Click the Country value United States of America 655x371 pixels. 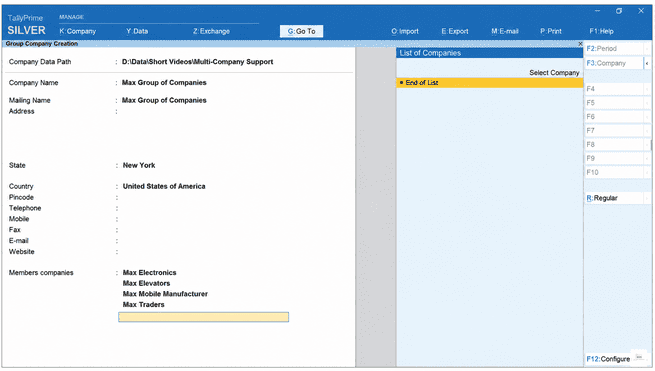pos(164,186)
